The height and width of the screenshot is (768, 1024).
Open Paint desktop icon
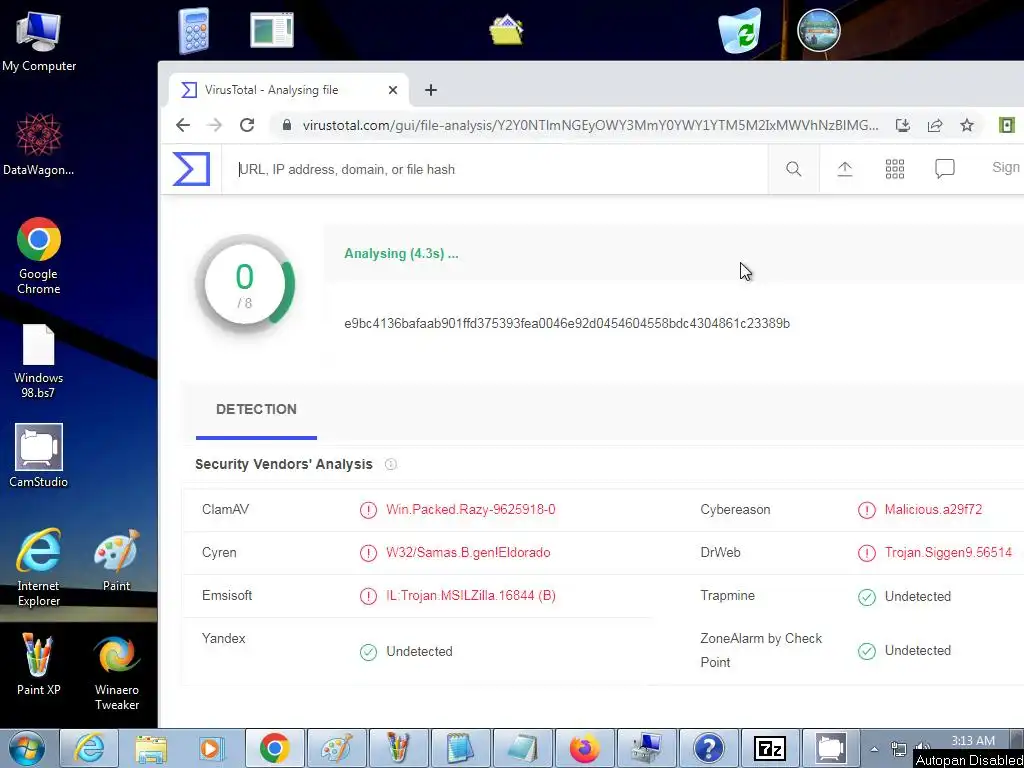pos(116,560)
